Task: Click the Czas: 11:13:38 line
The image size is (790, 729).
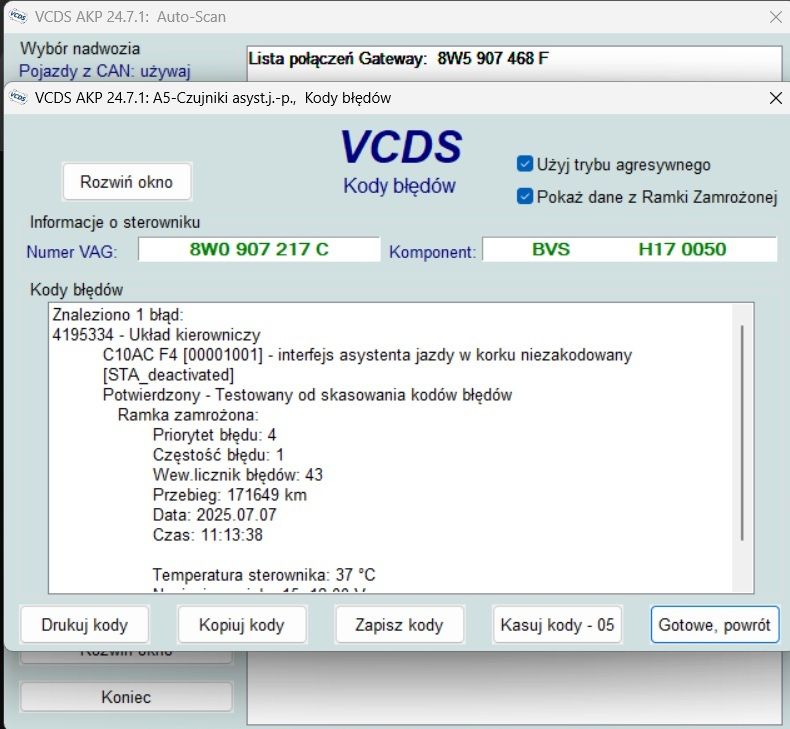Action: point(208,535)
